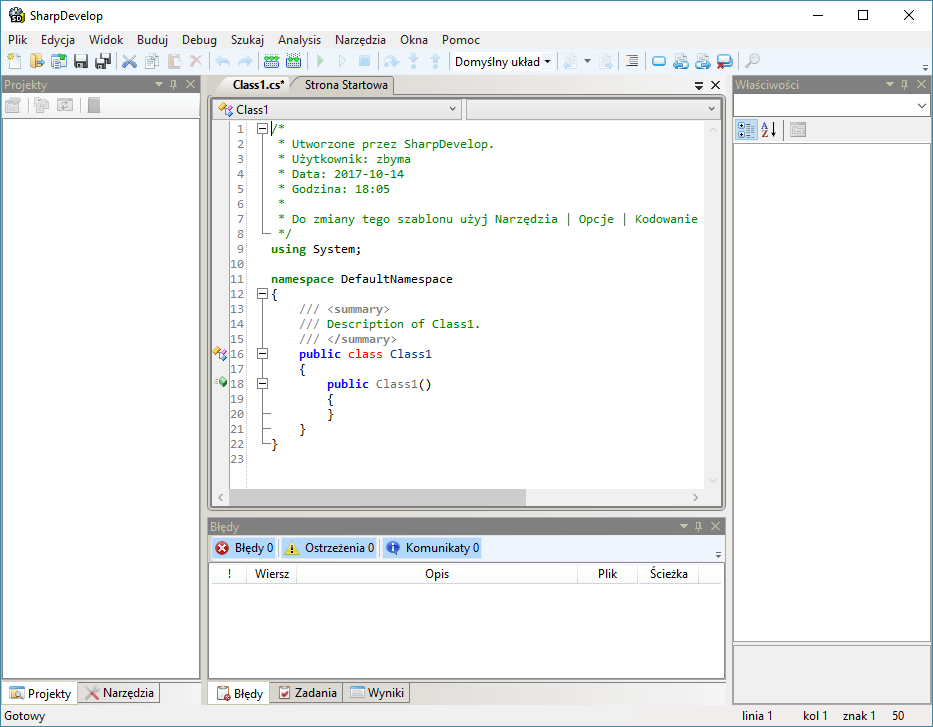Click the Build Solution toolbar icon
Screen dimensions: 933x727
point(271,61)
